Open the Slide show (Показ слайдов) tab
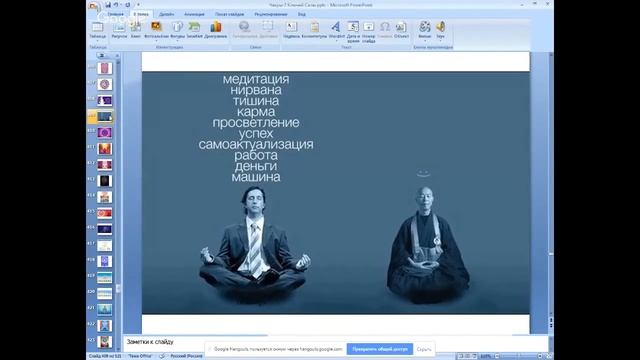 pos(229,14)
